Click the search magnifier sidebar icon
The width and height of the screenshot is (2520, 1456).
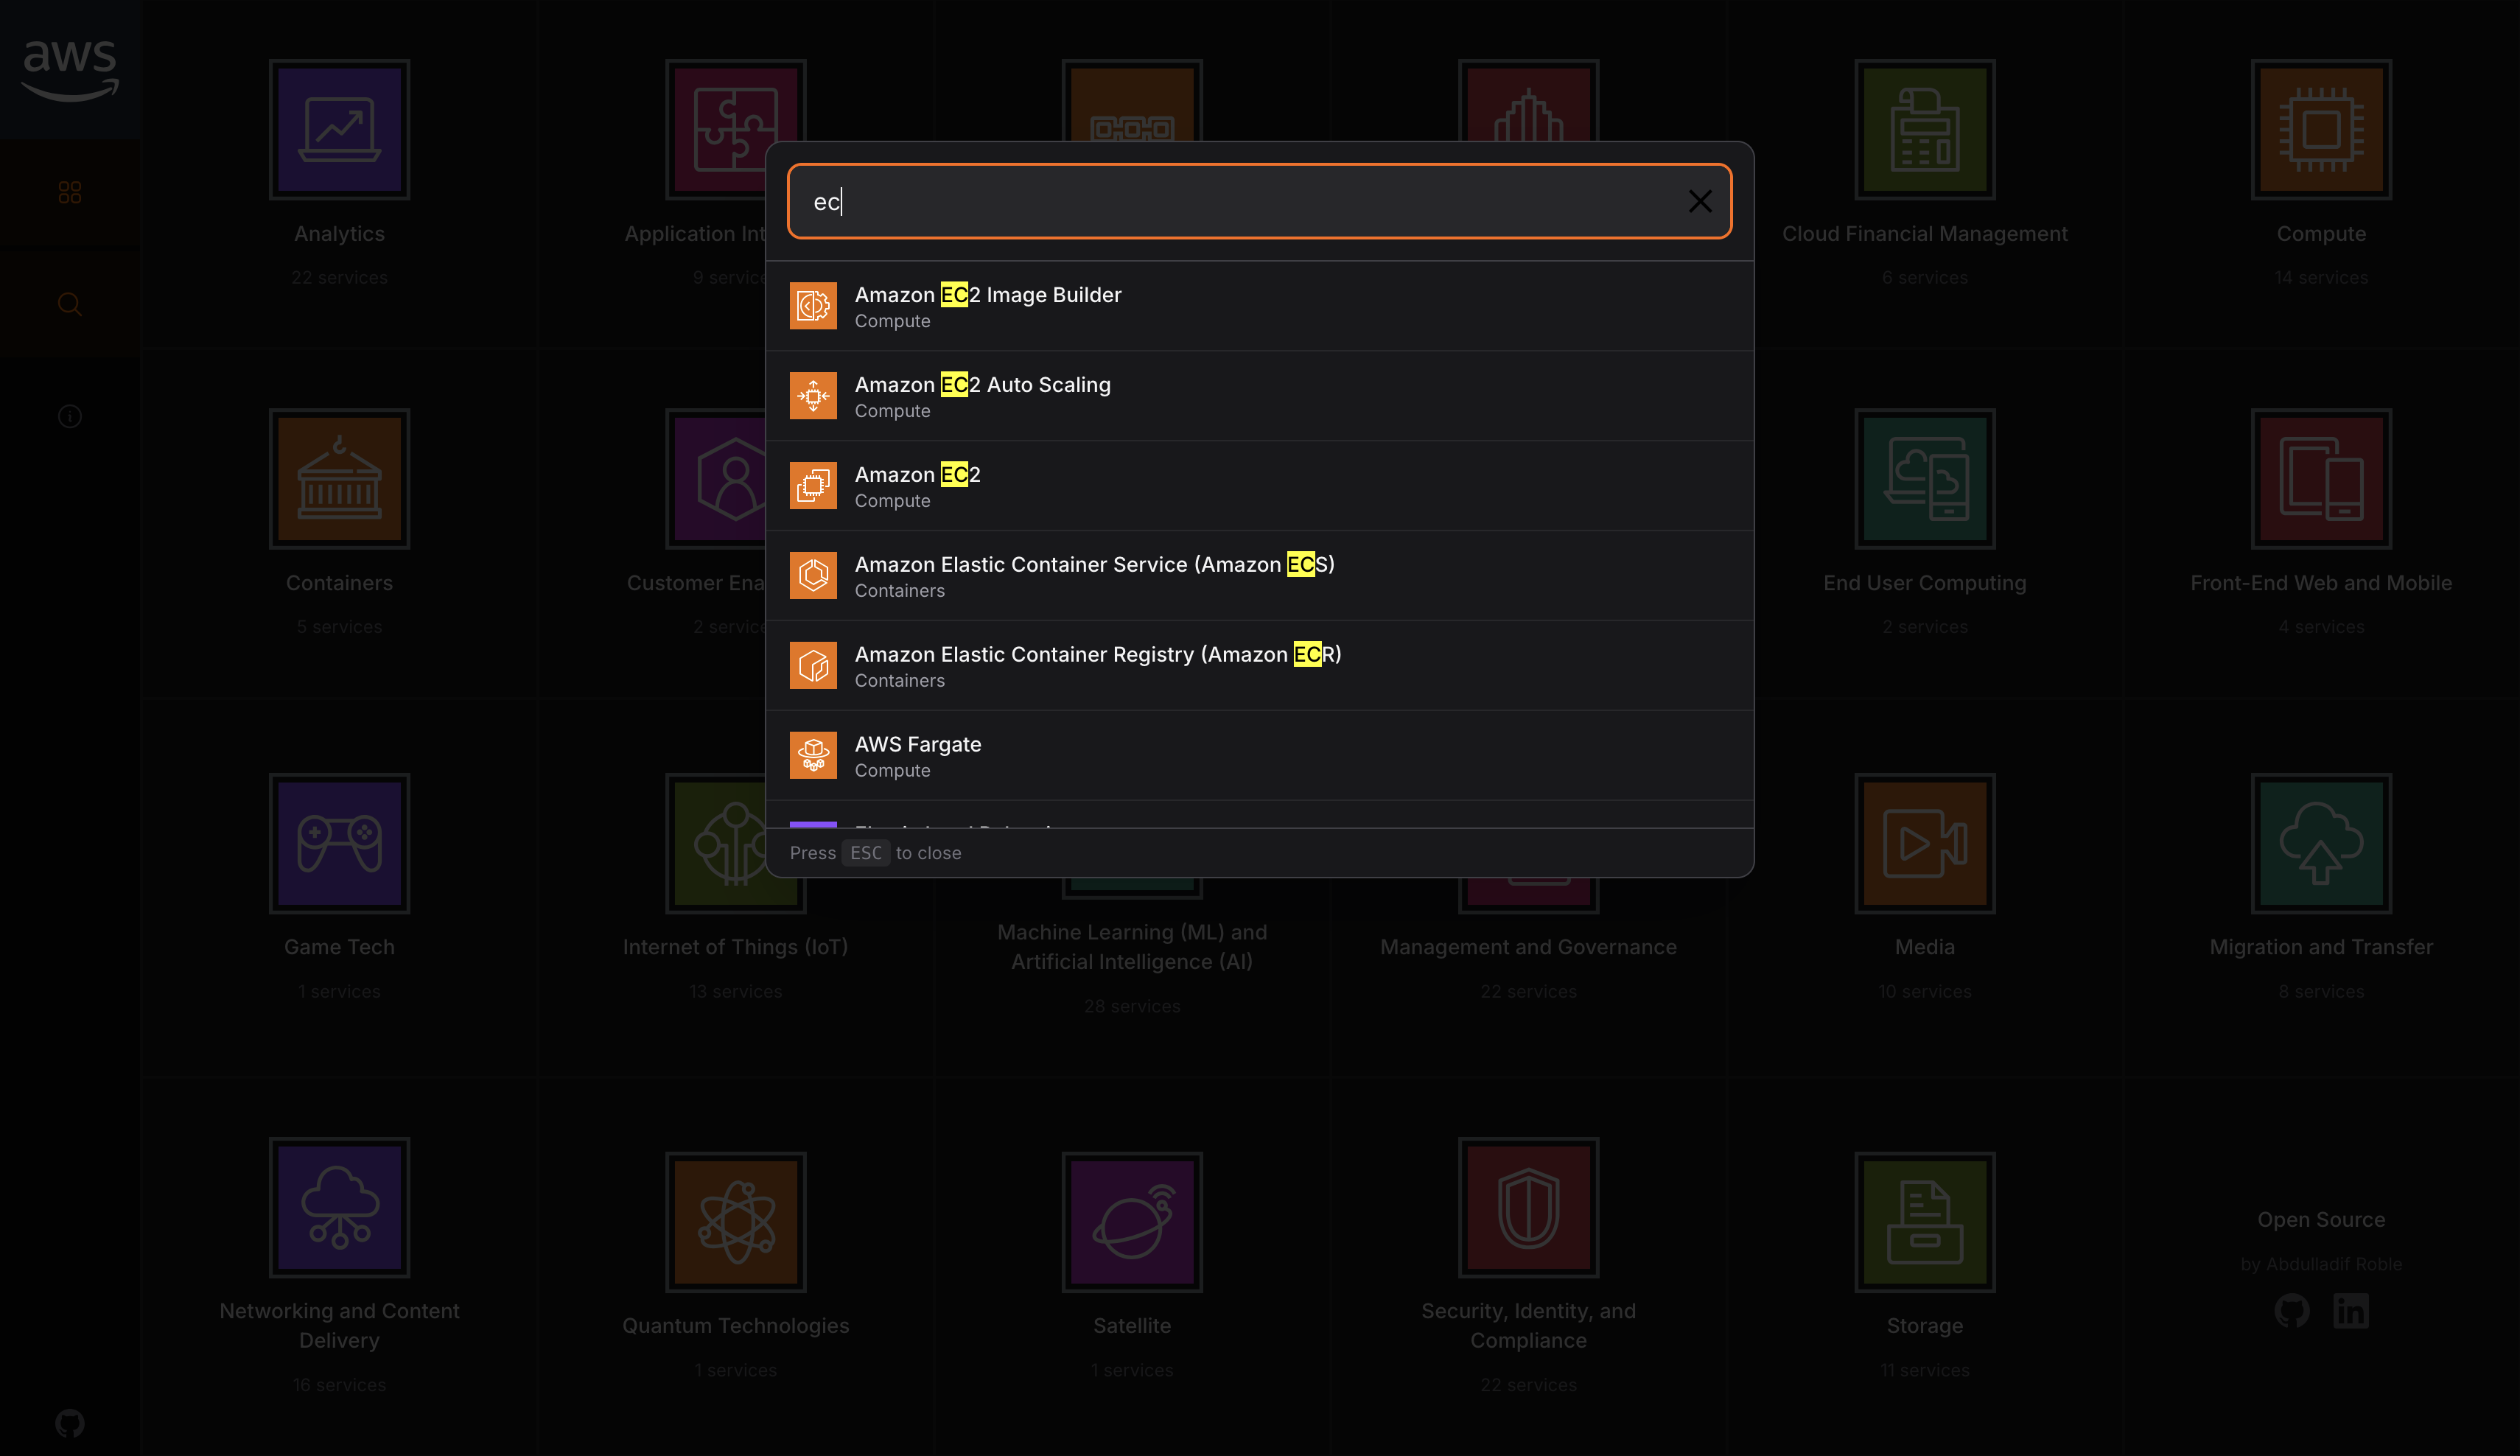pos(70,304)
